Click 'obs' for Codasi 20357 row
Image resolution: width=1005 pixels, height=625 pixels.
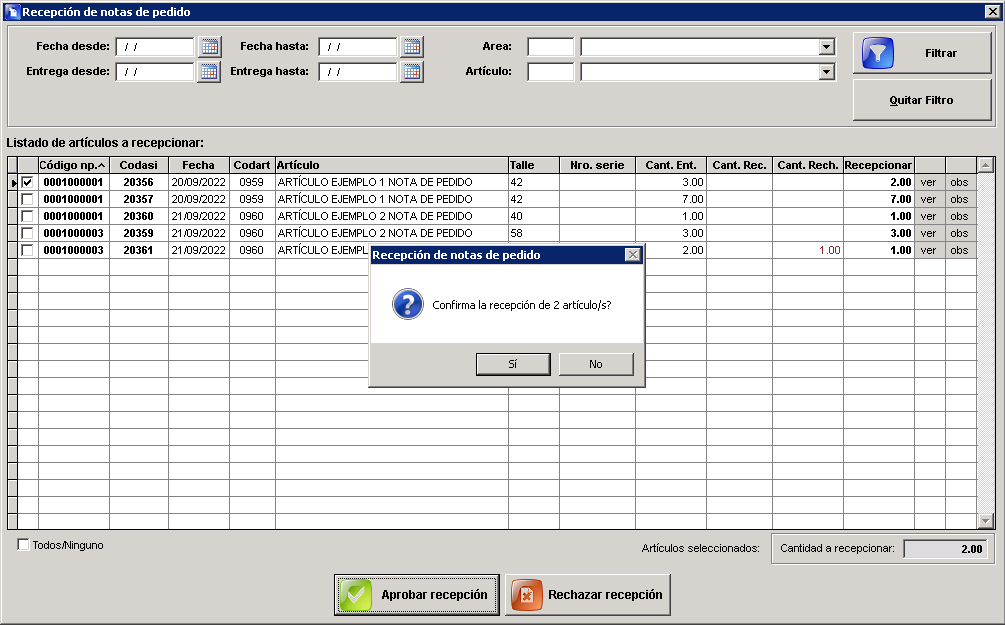click(x=959, y=199)
